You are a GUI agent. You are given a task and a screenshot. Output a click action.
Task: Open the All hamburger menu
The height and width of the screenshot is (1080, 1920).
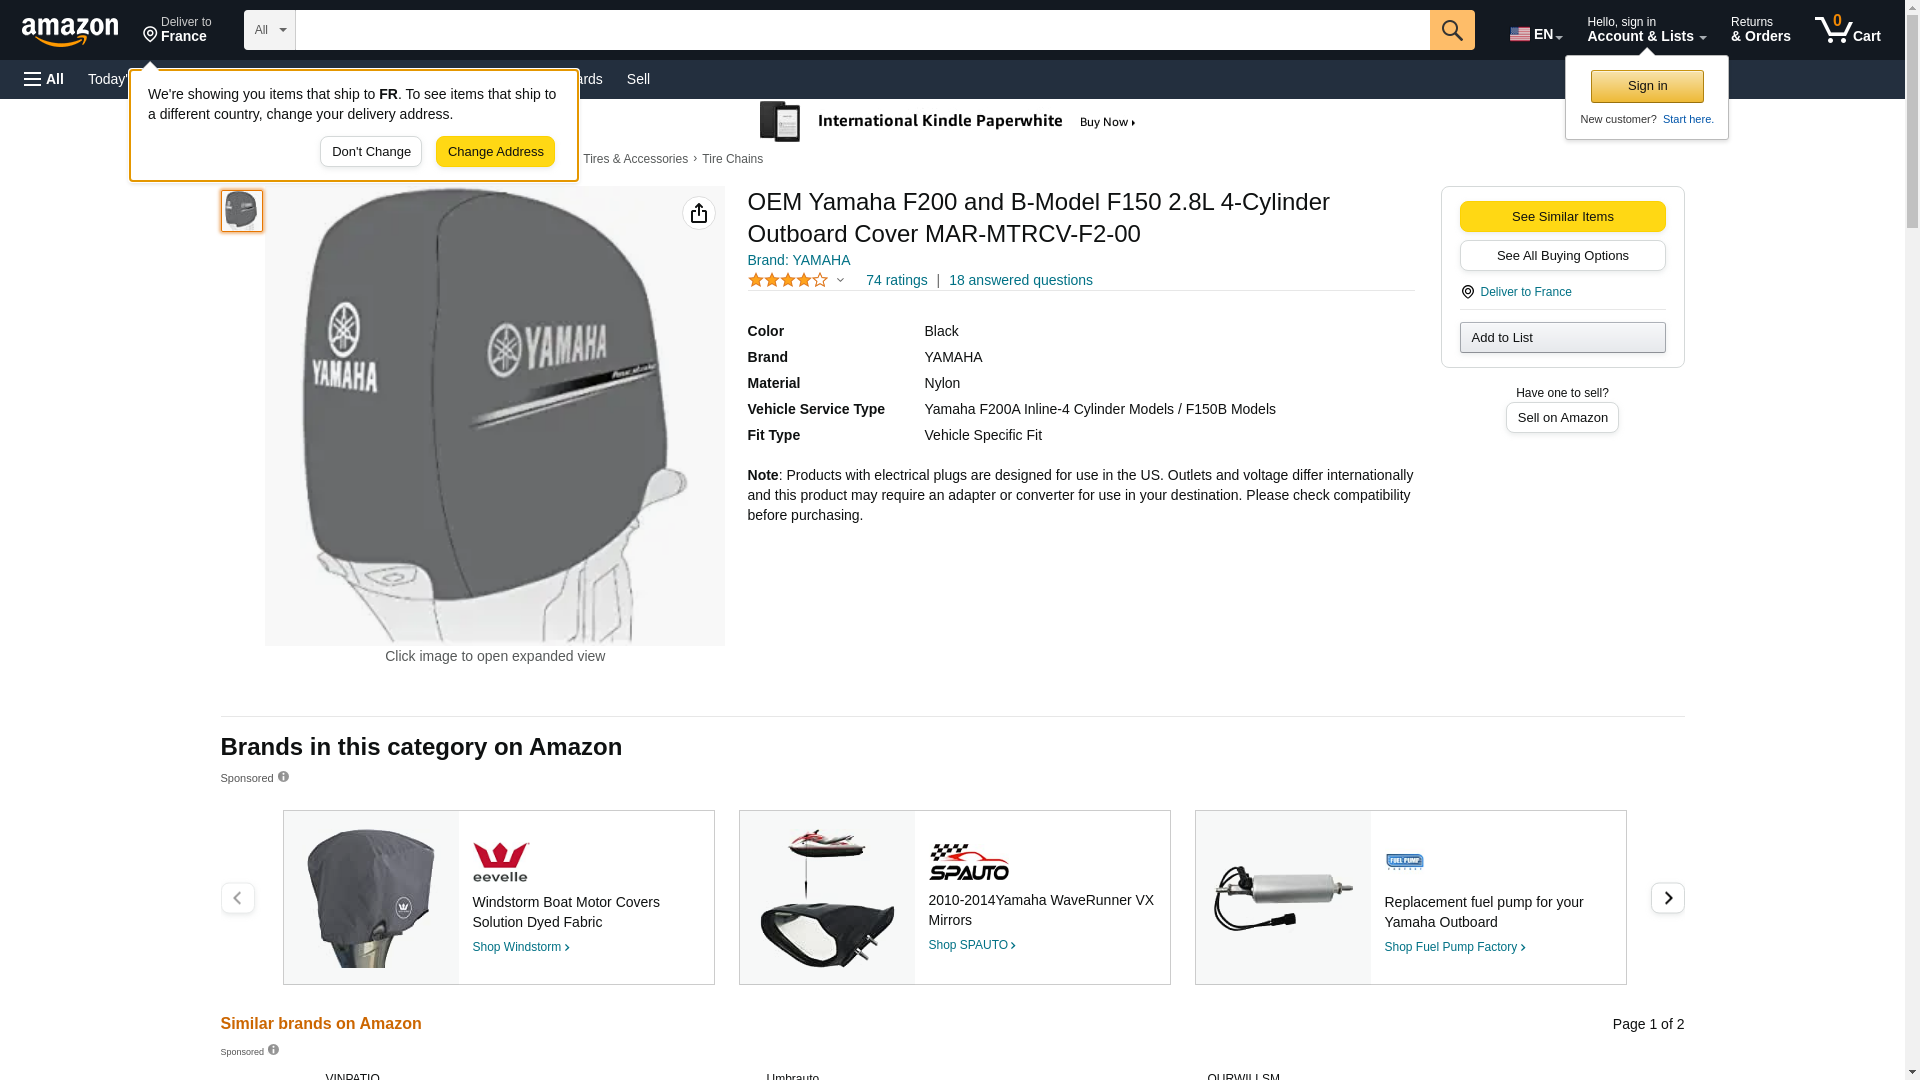click(44, 79)
